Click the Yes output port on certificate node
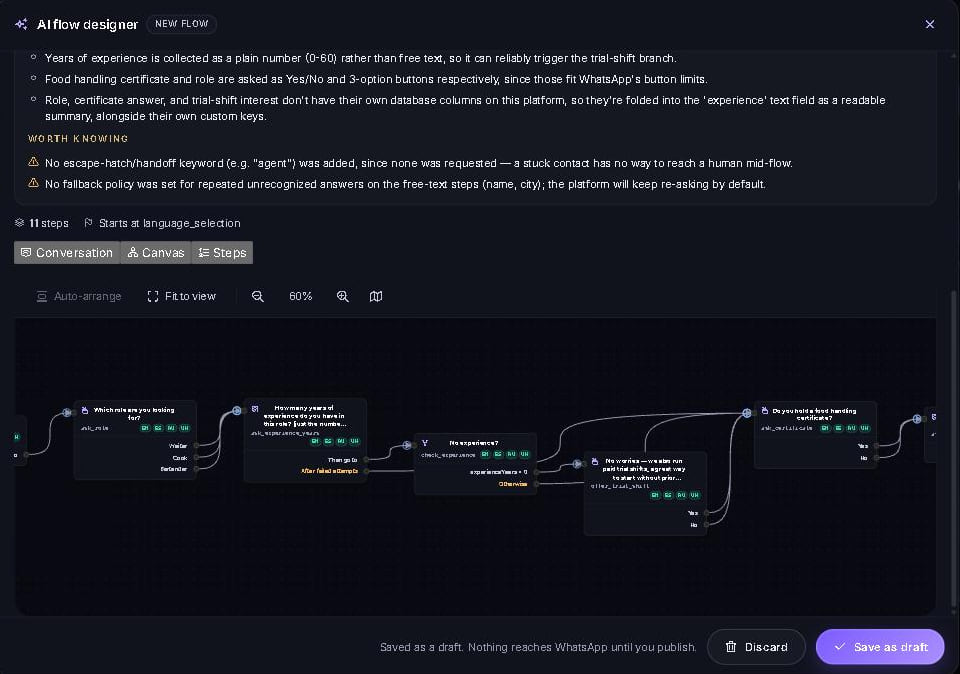960x674 pixels. coord(876,446)
